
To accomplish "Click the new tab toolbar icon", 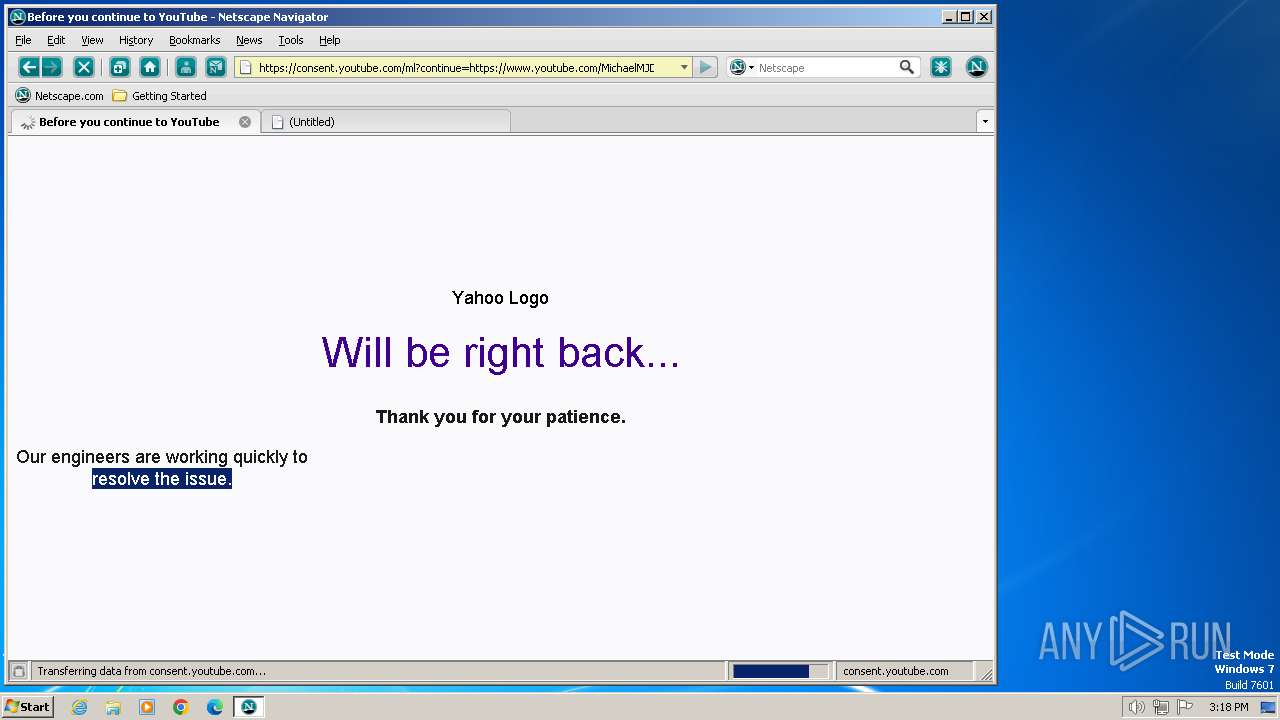I will click(119, 67).
